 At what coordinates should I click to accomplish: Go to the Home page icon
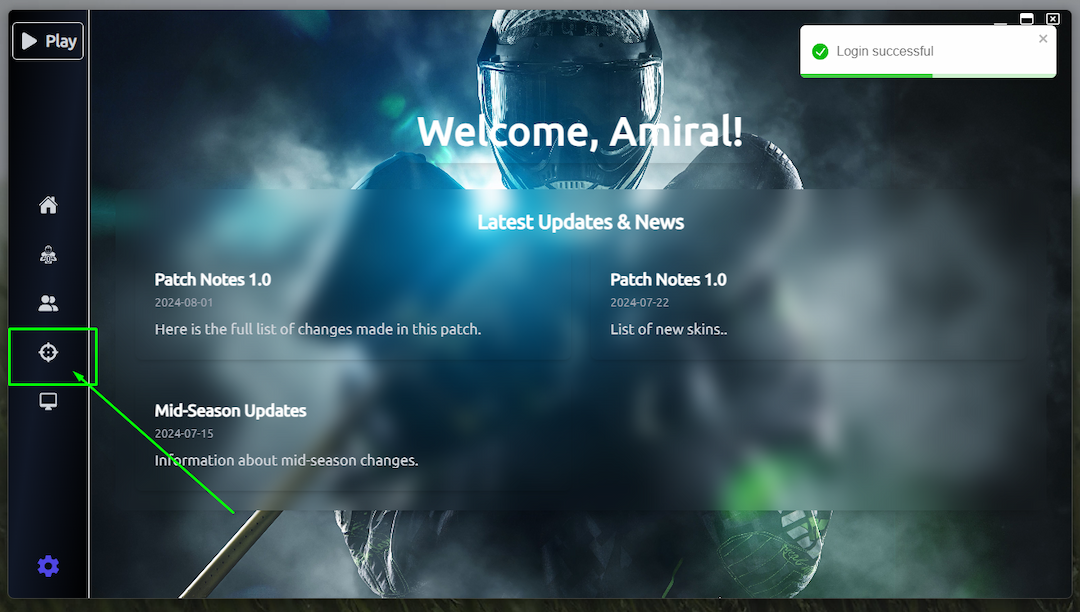click(48, 205)
